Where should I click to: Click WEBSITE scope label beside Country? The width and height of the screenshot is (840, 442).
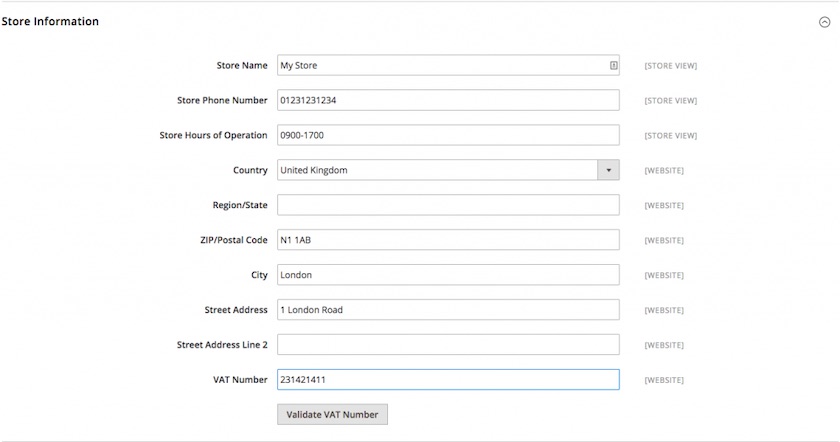664,170
